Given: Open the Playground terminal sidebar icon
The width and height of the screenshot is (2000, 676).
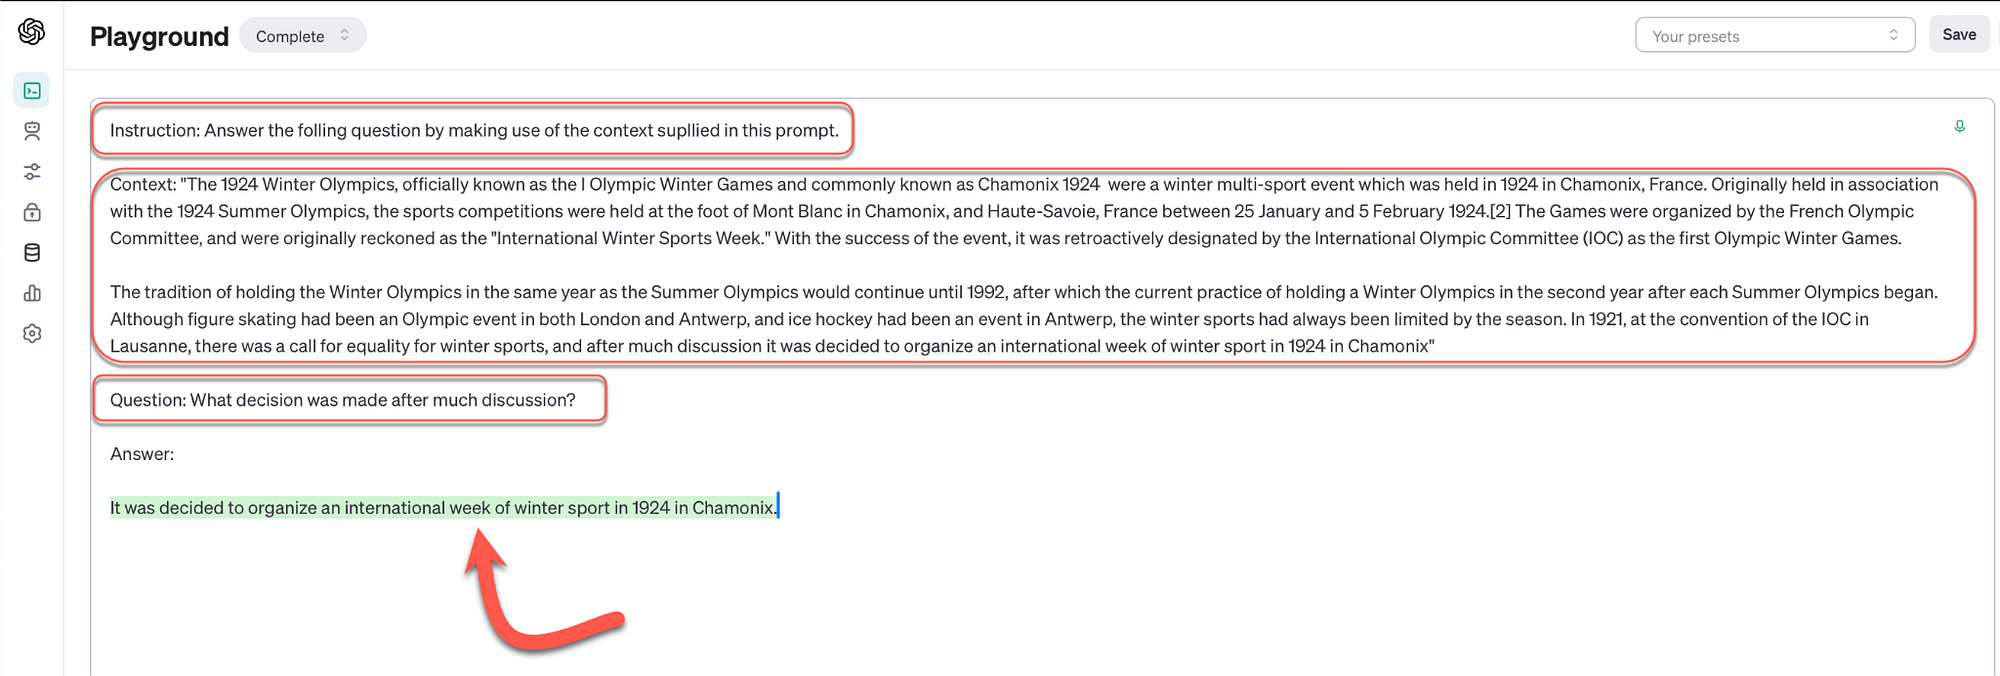Looking at the screenshot, I should [x=32, y=91].
